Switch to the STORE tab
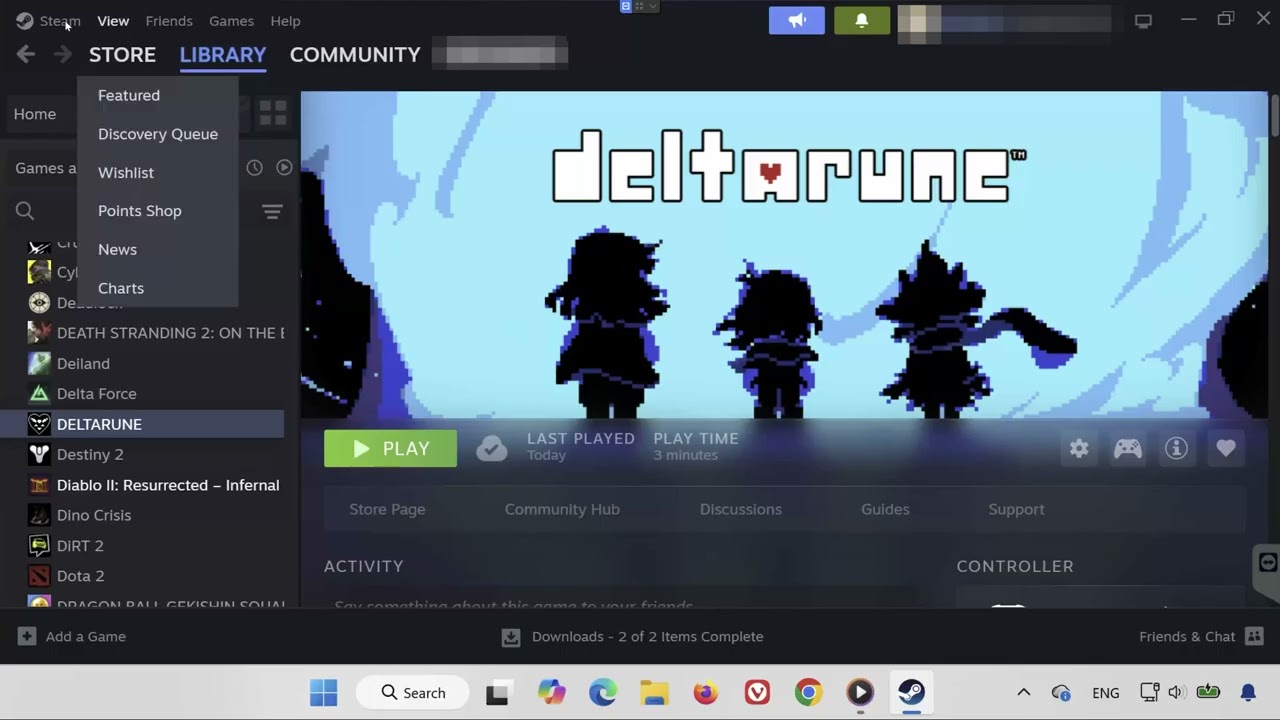 pos(122,54)
